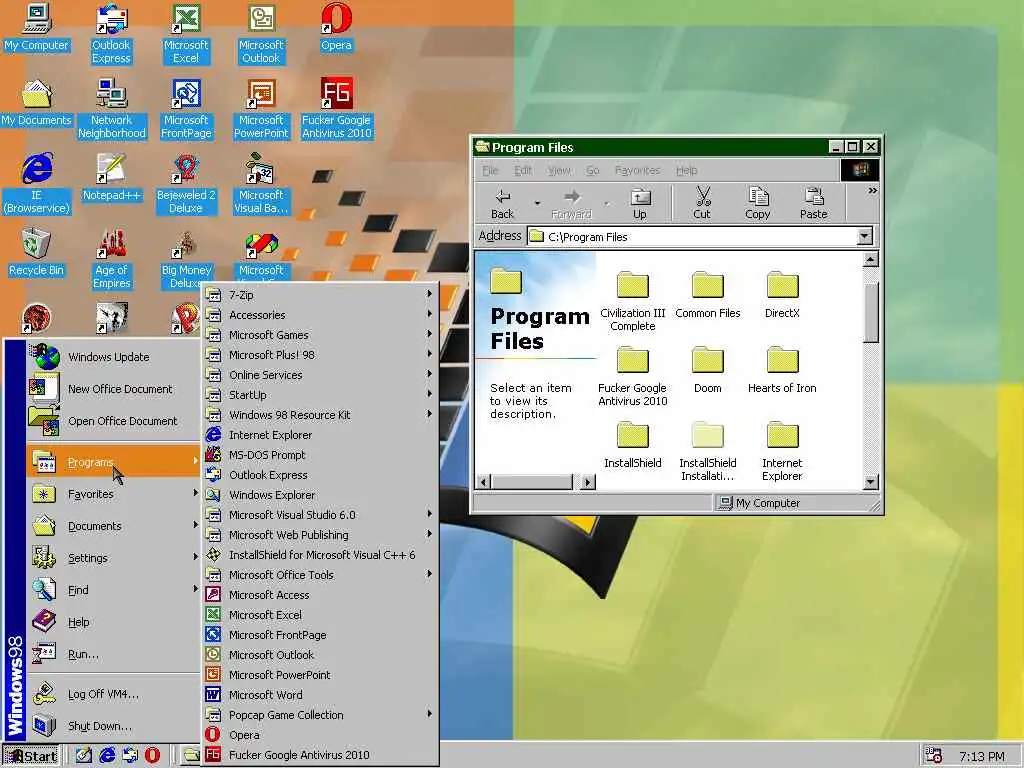Launch Microsoft FrontPage desktop shortcut
The width and height of the screenshot is (1024, 768).
(x=186, y=108)
